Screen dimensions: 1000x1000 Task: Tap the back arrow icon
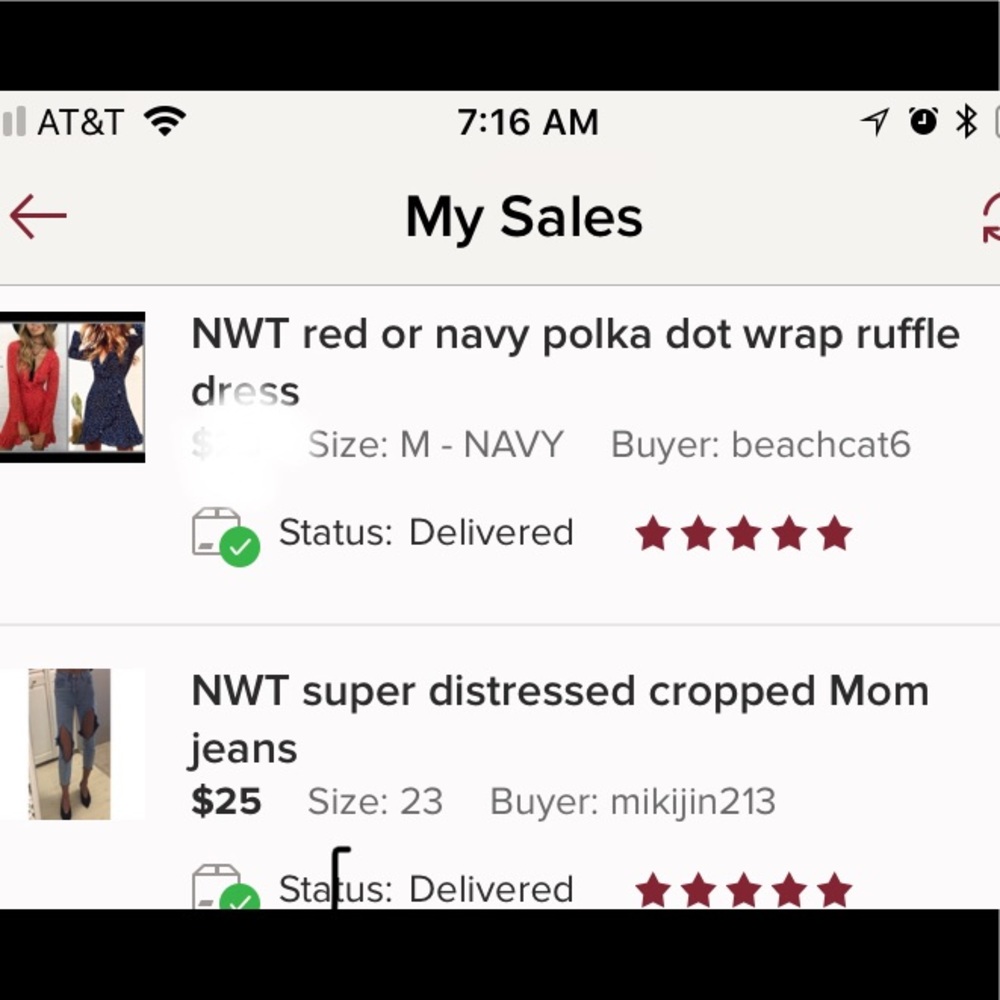(x=38, y=217)
